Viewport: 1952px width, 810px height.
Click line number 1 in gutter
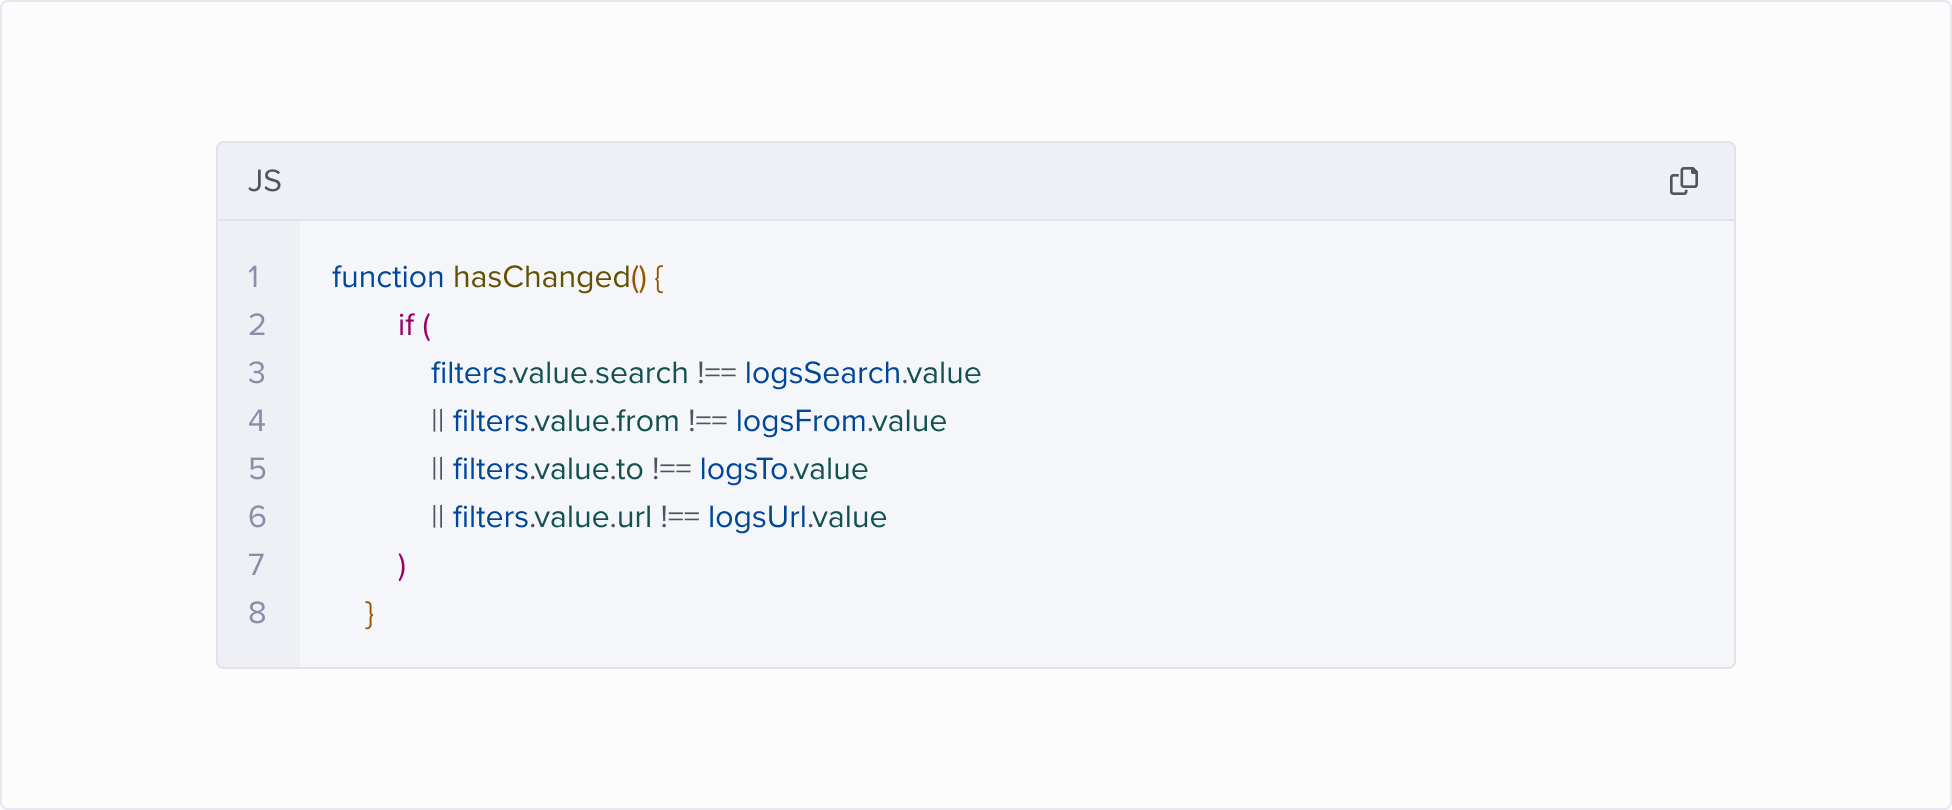coord(255,277)
